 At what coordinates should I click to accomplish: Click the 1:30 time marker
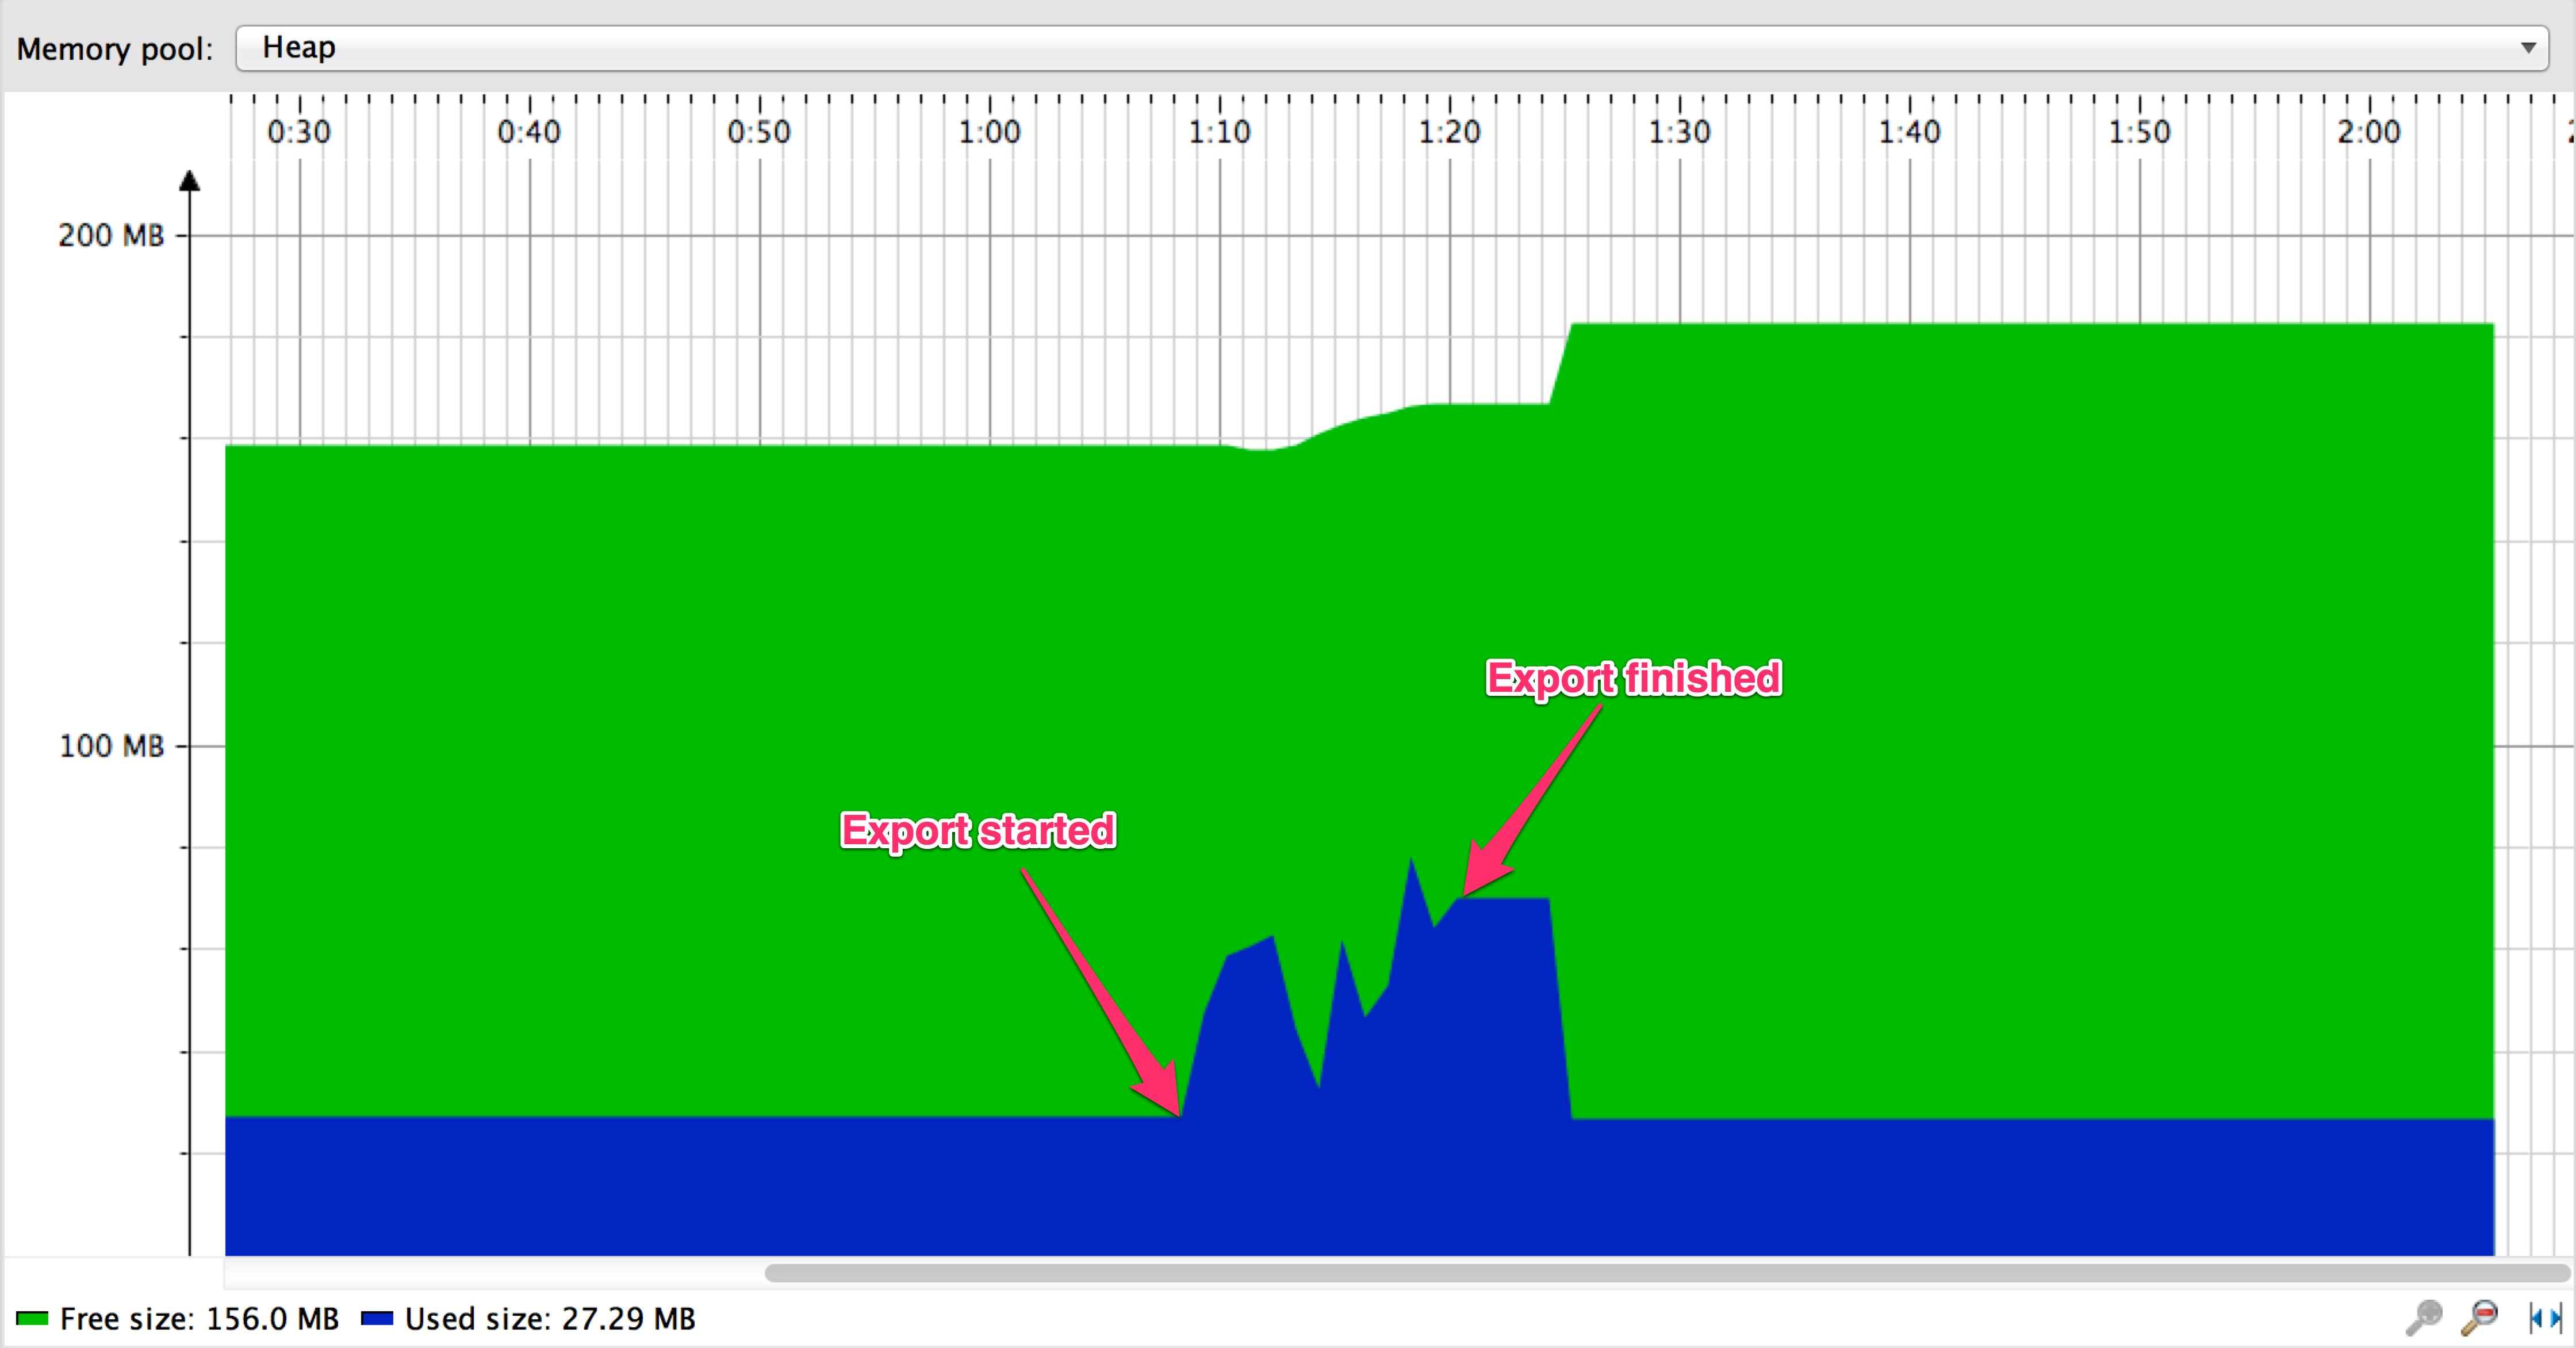[x=1679, y=132]
